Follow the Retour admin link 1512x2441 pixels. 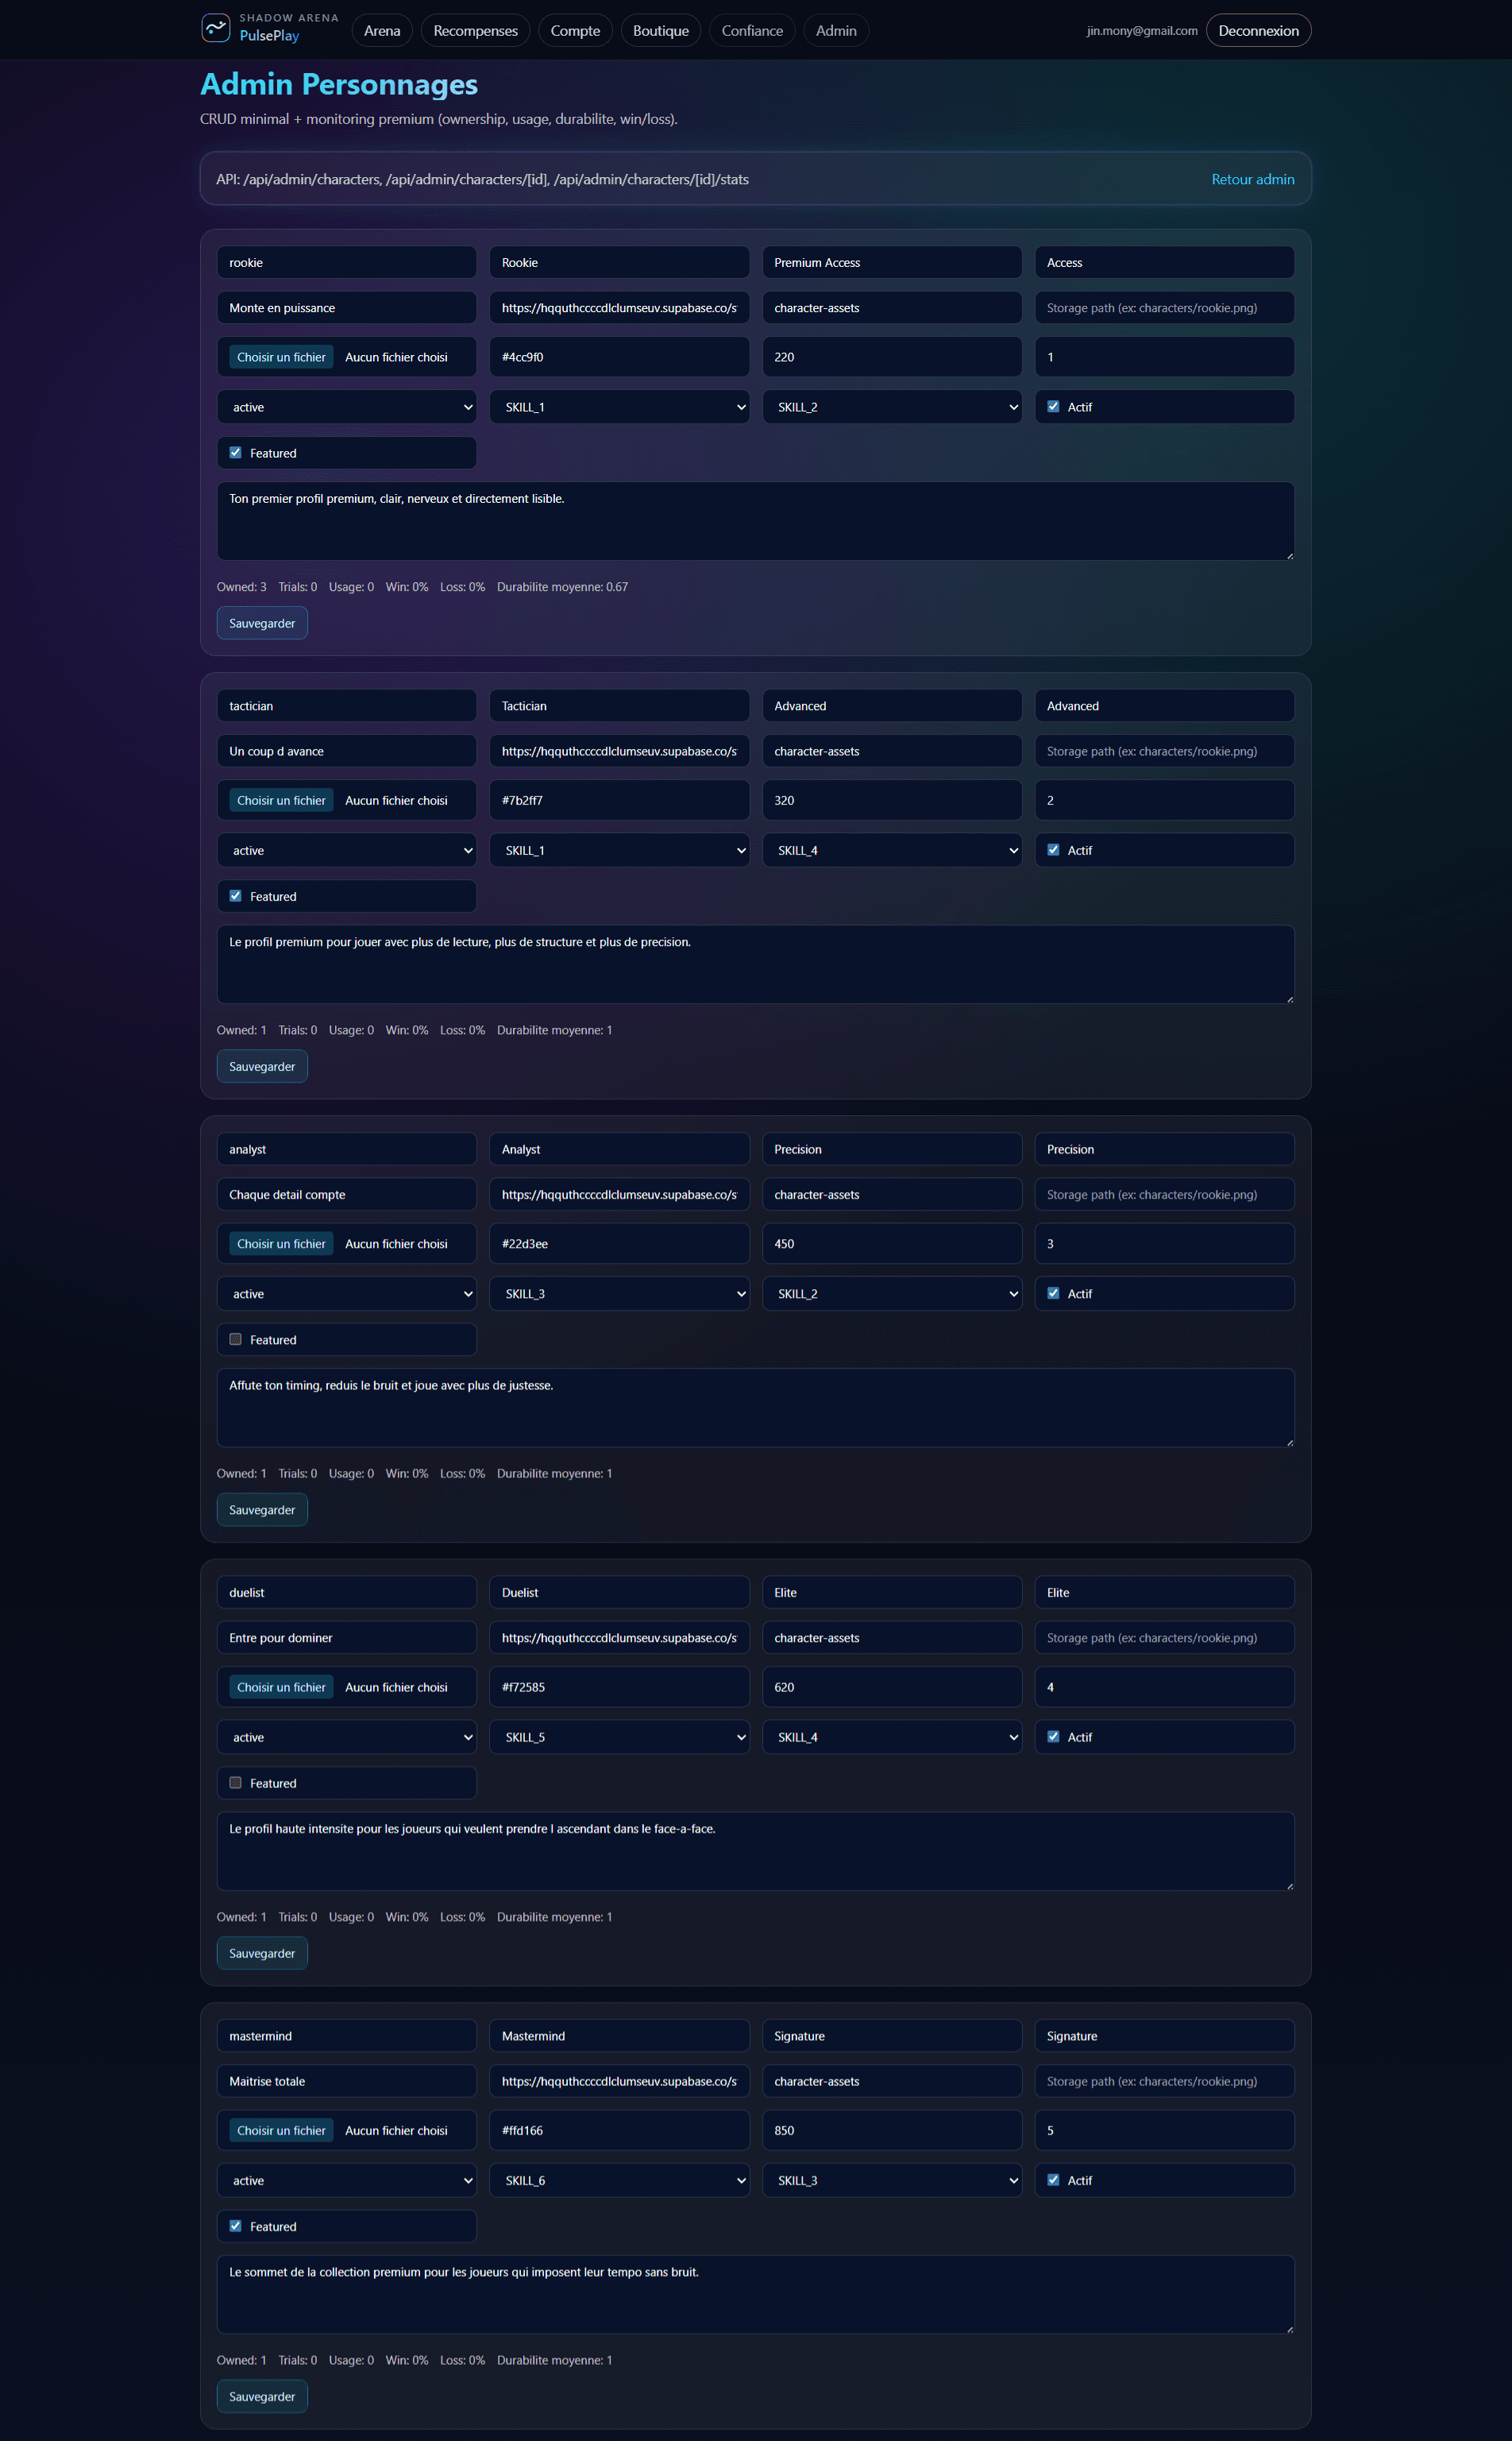(x=1252, y=179)
